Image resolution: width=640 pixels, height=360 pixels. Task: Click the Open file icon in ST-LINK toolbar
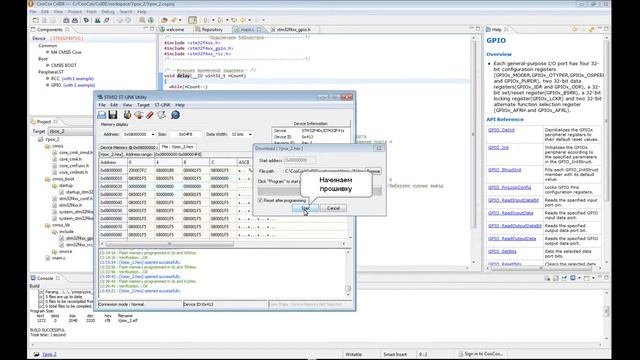[102, 115]
